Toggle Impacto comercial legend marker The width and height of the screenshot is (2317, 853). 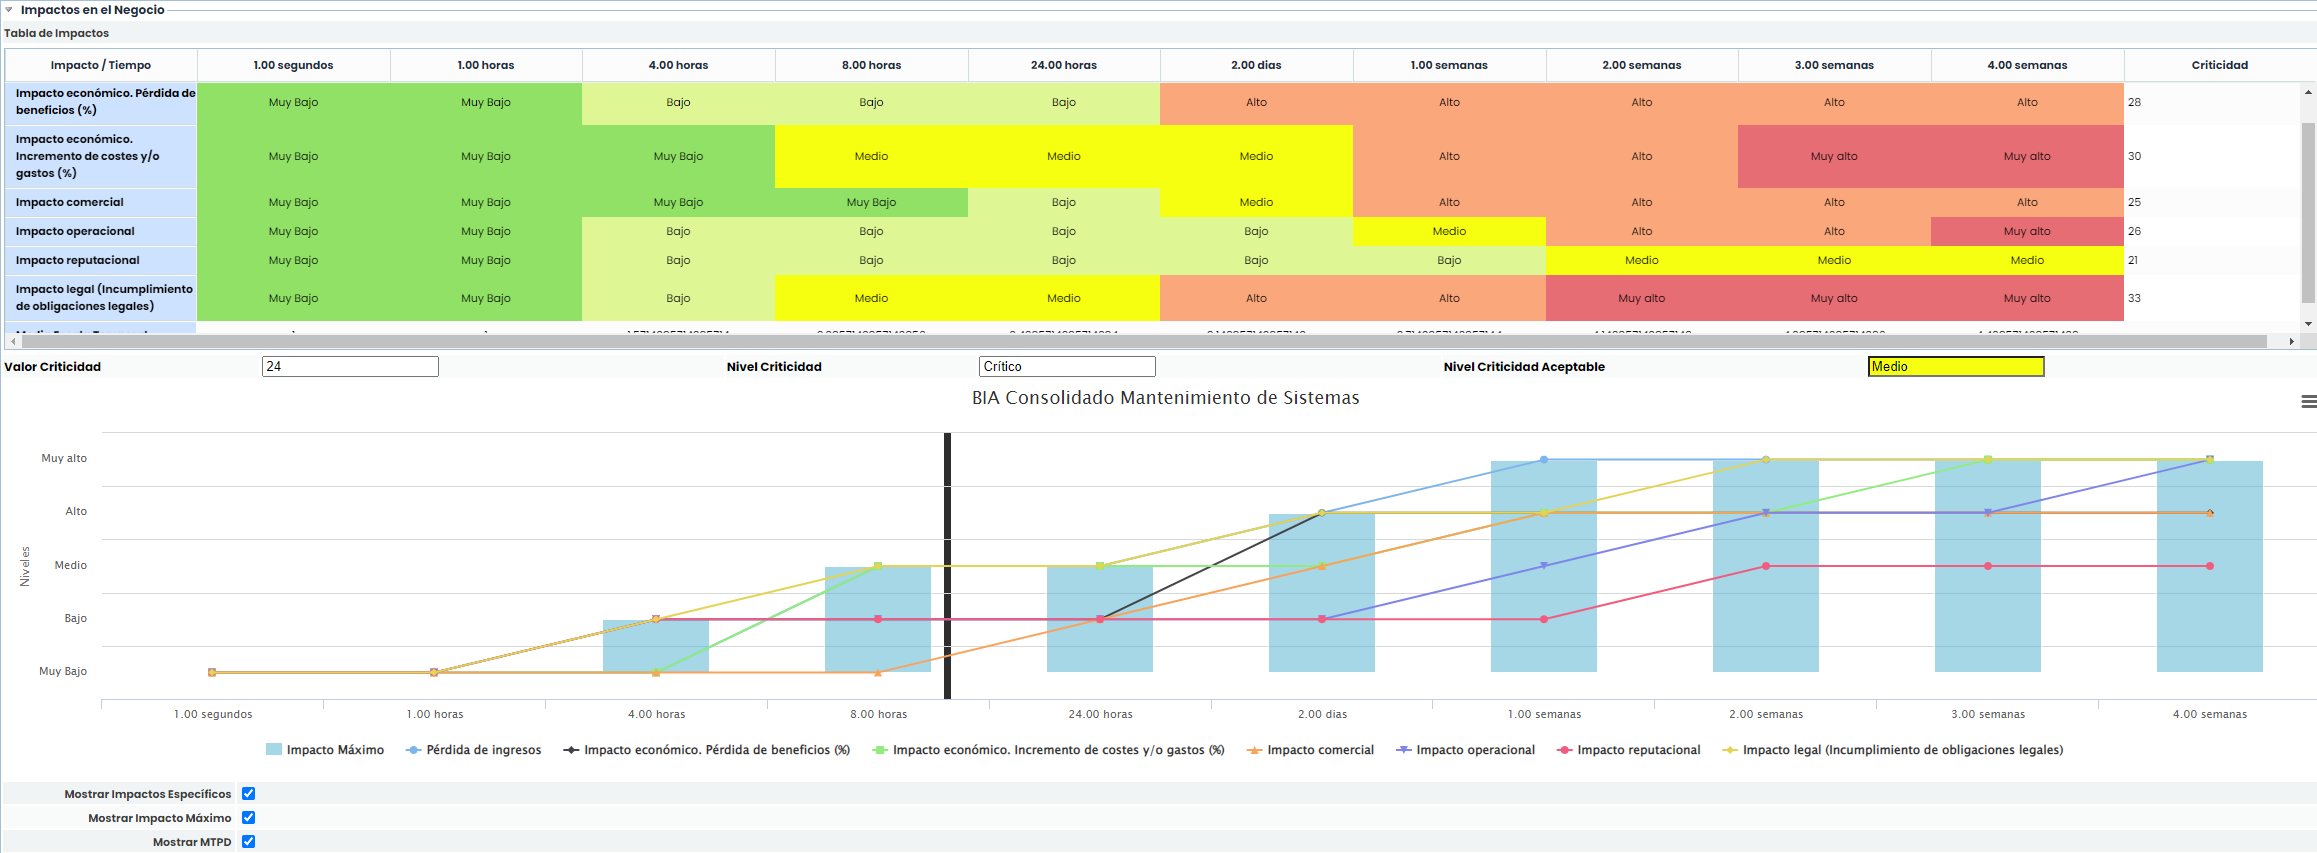[x=1254, y=750]
